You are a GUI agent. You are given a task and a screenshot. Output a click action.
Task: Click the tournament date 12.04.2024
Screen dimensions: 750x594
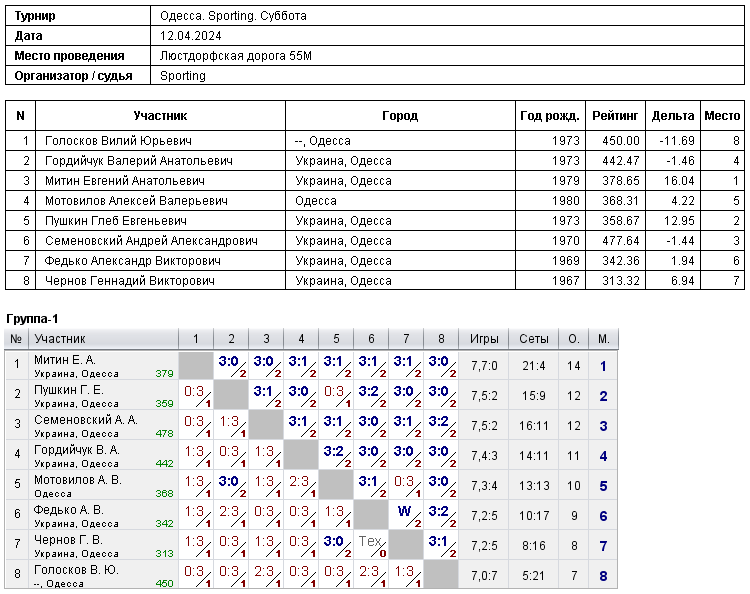[190, 36]
